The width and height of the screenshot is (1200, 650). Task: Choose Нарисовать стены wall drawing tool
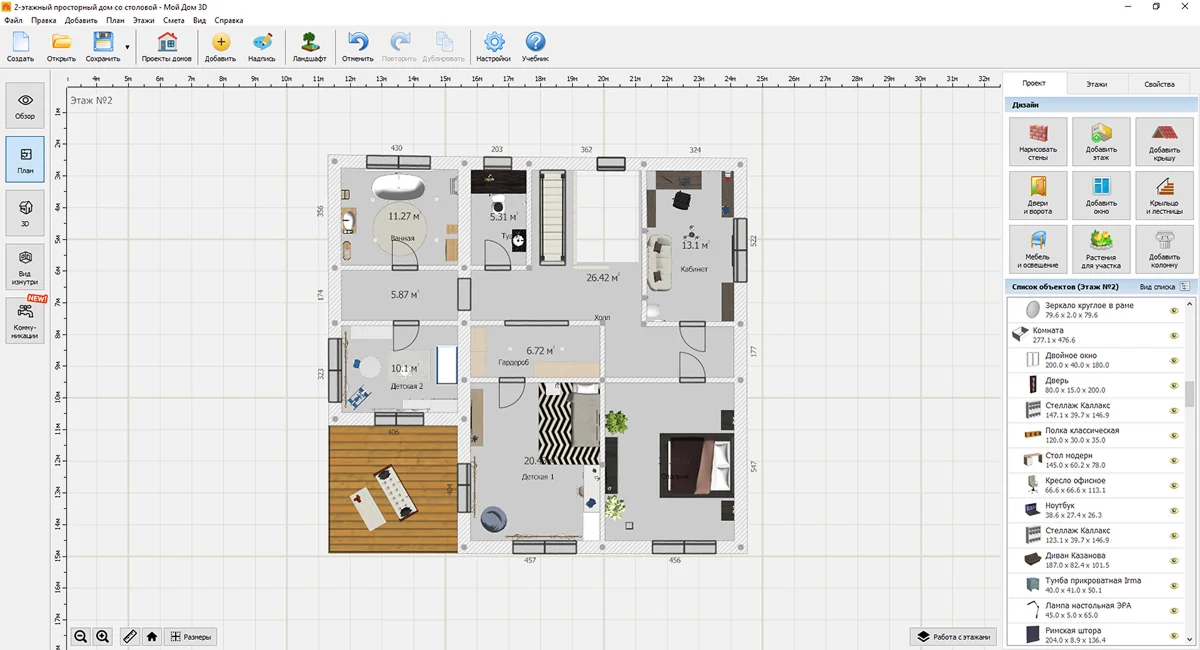pyautogui.click(x=1038, y=142)
